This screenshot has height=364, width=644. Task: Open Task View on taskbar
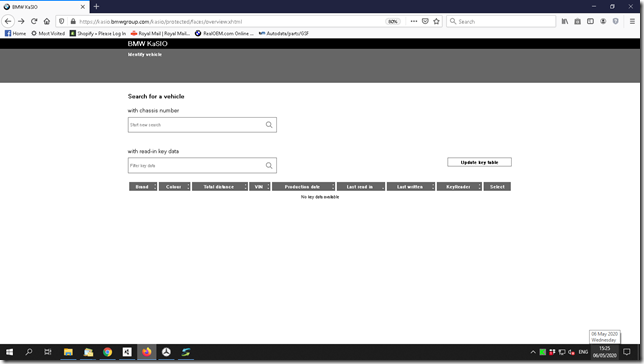[x=48, y=352]
